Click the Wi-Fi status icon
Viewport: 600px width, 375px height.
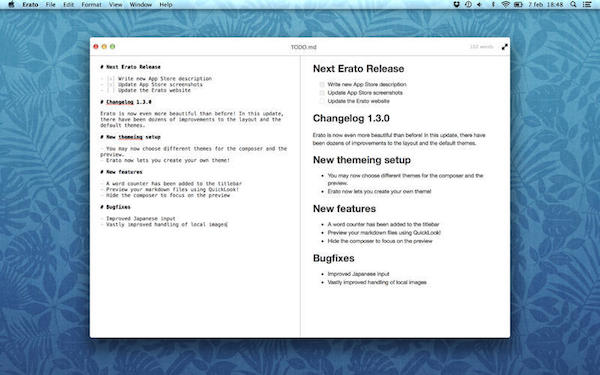click(x=505, y=5)
